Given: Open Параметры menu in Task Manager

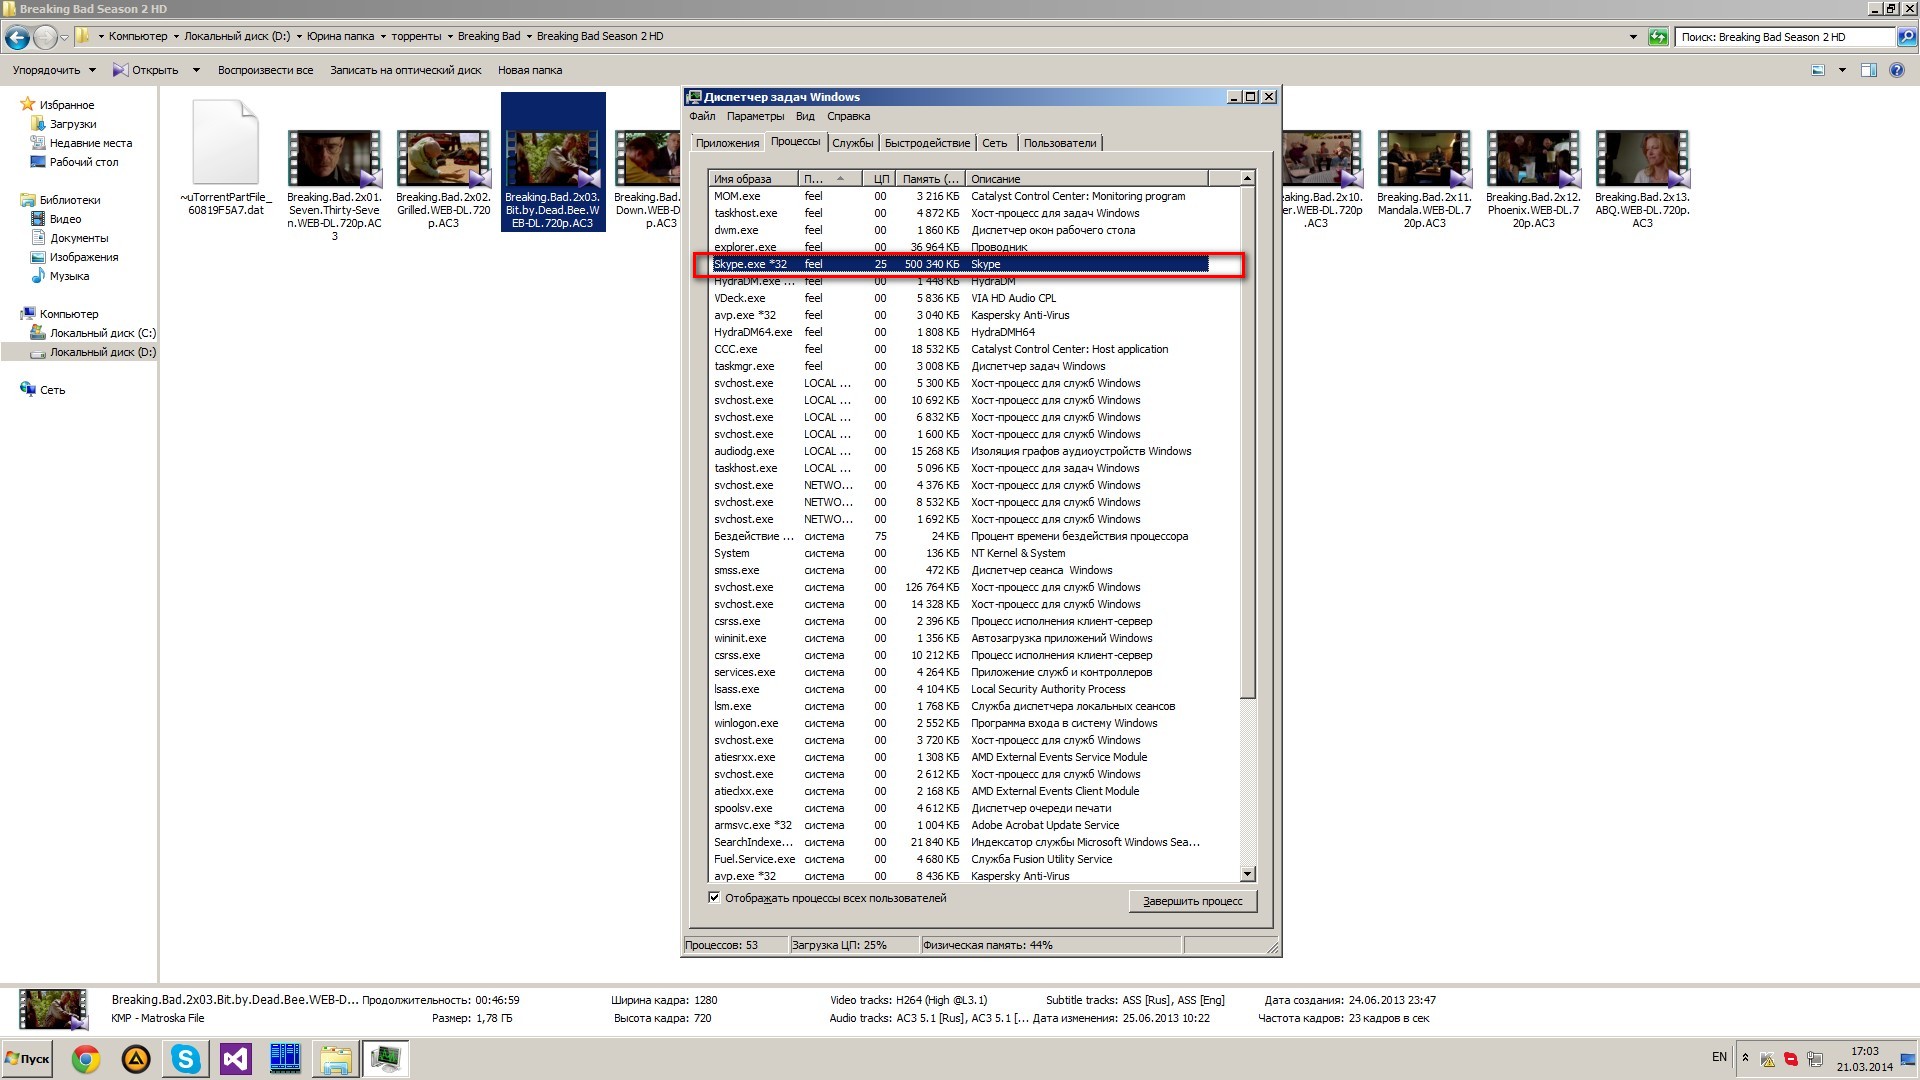Looking at the screenshot, I should (x=755, y=117).
